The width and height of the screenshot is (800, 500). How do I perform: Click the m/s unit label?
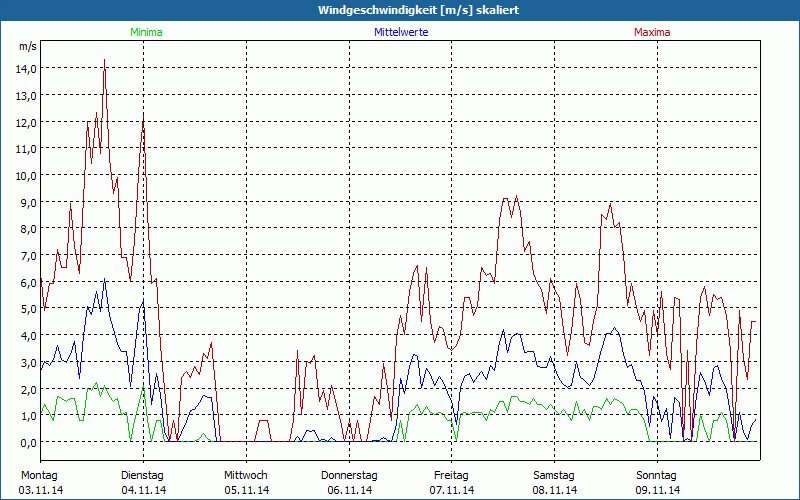pos(27,46)
